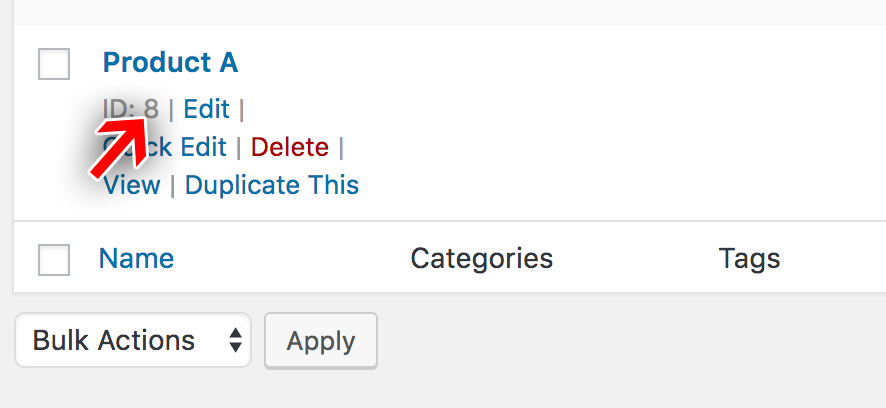Click the Edit link under Product A
The height and width of the screenshot is (408, 886).
pos(206,109)
